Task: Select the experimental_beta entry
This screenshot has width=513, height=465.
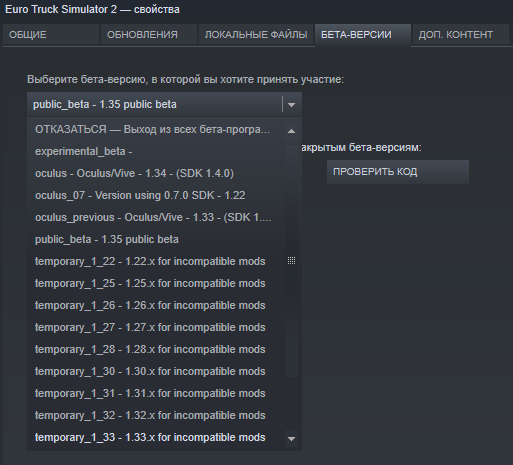Action: coord(156,151)
